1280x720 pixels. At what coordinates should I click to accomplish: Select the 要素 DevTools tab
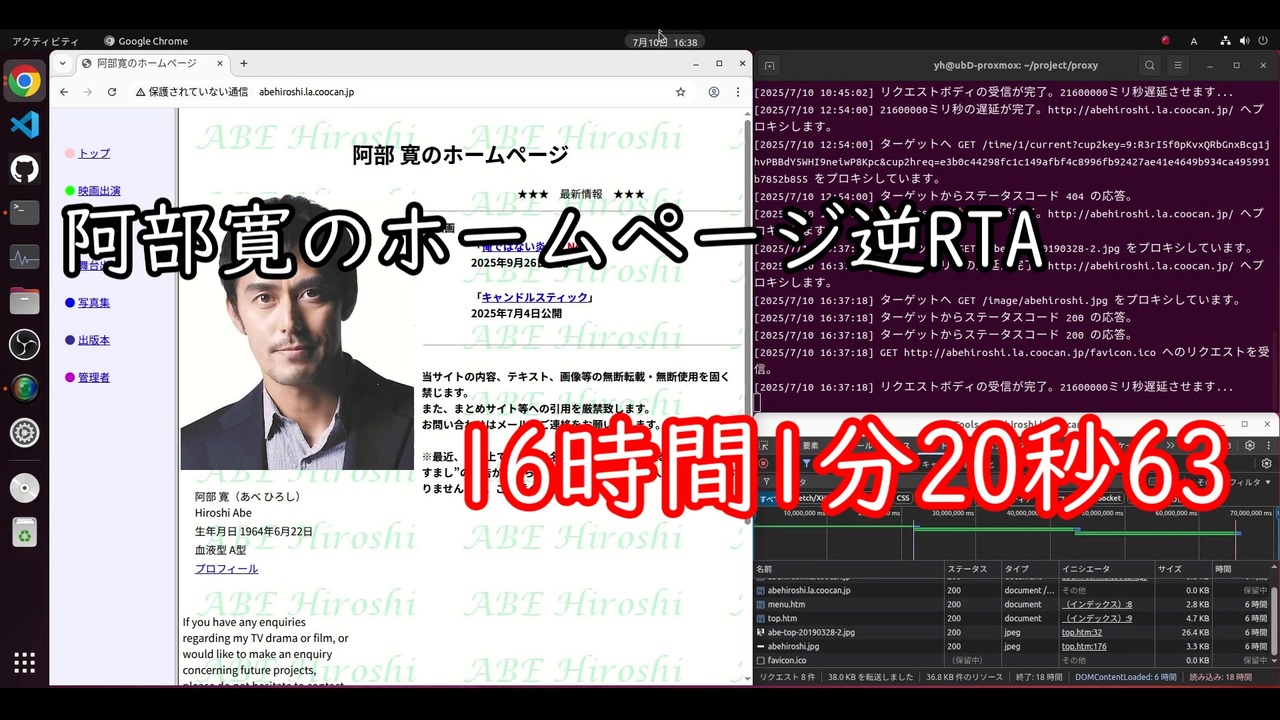(x=810, y=445)
